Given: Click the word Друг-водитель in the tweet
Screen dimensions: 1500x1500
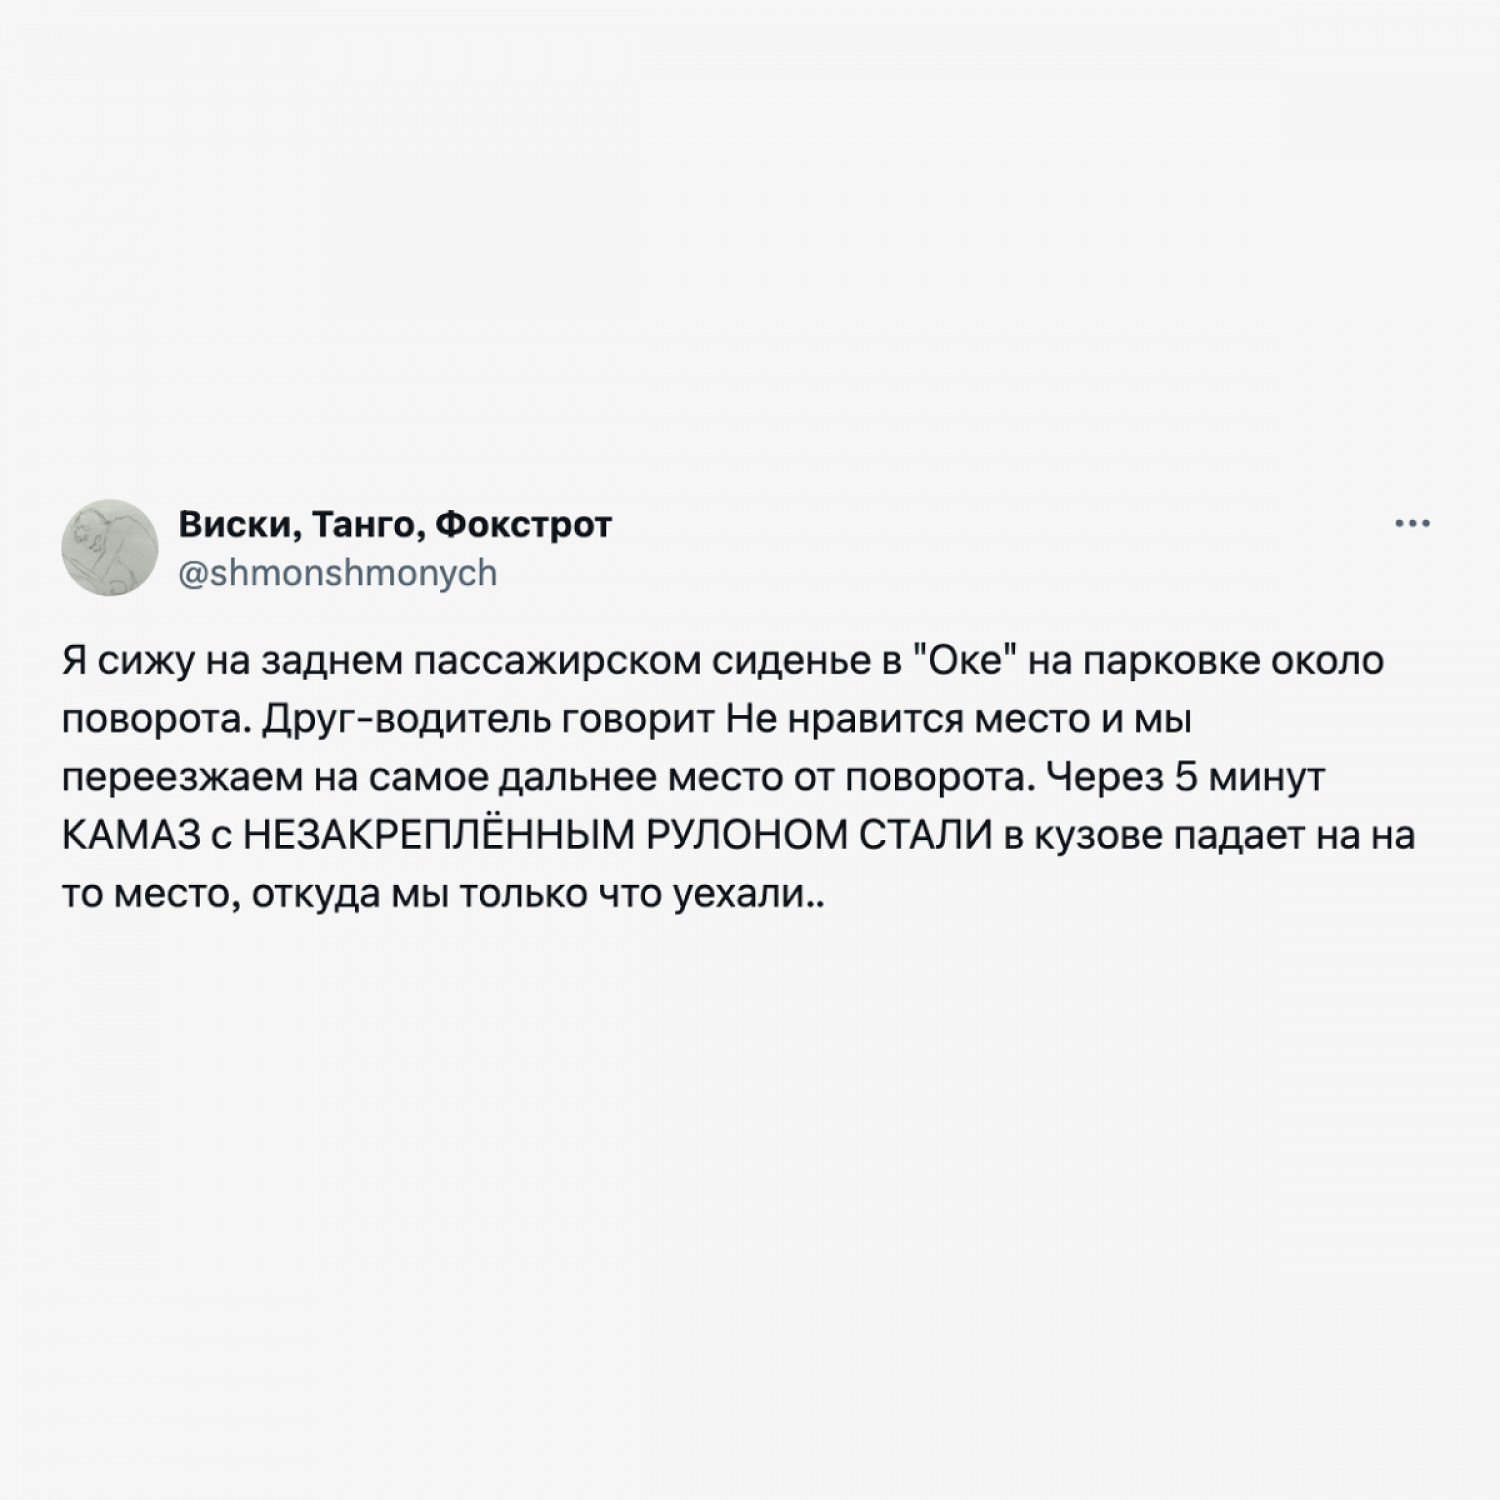Looking at the screenshot, I should pyautogui.click(x=390, y=720).
